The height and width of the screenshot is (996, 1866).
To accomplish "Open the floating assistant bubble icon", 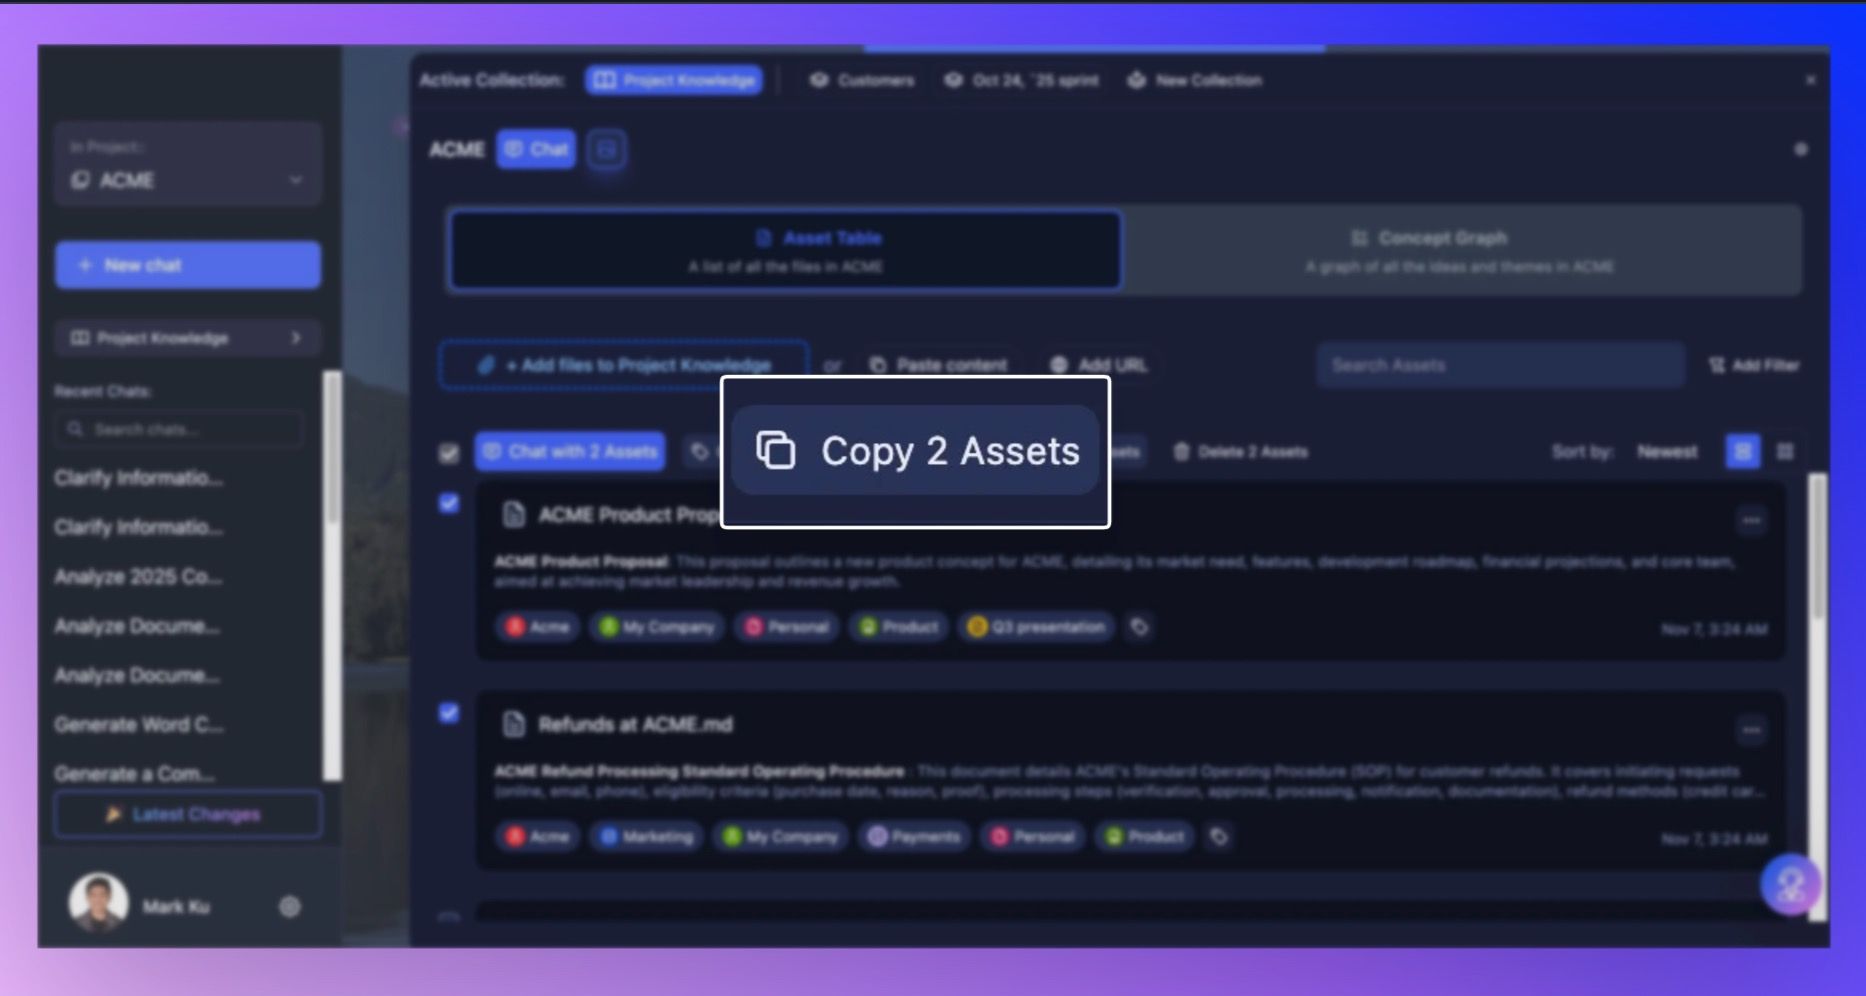I will 1789,884.
